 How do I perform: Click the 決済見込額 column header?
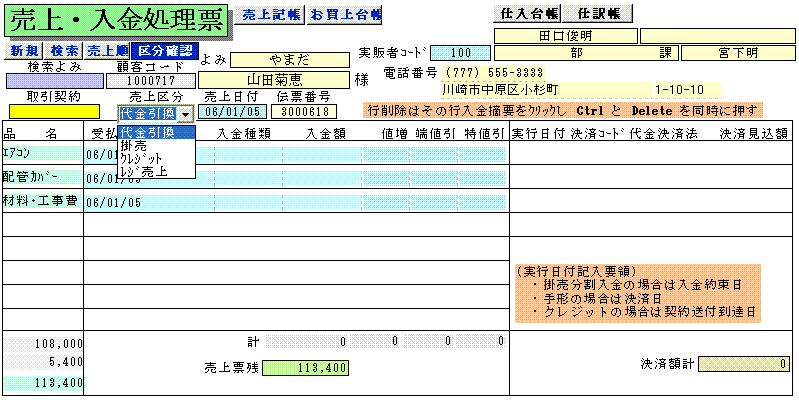(754, 134)
